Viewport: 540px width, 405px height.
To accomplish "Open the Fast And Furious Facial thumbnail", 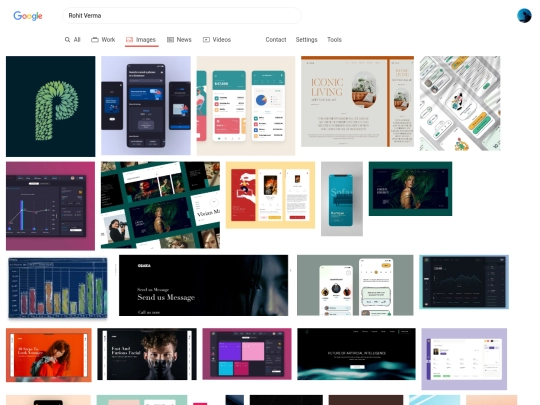I will click(x=147, y=354).
